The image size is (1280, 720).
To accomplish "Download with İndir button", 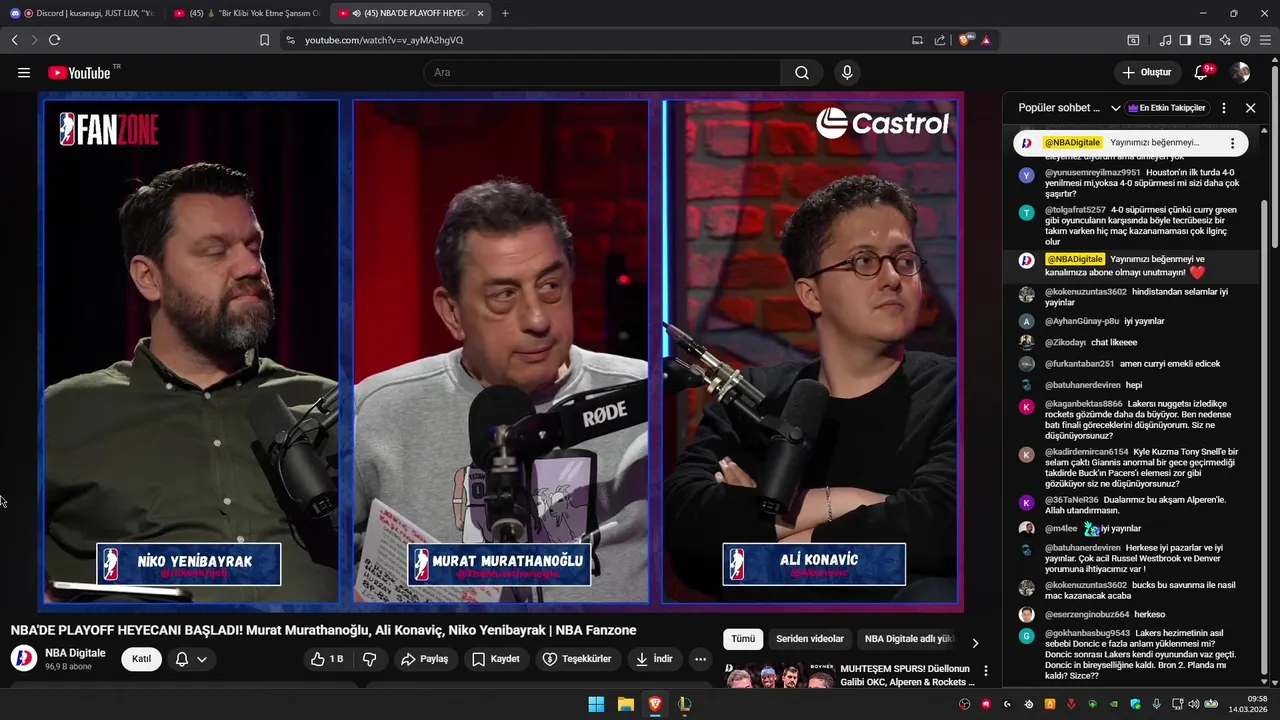I will pyautogui.click(x=654, y=659).
